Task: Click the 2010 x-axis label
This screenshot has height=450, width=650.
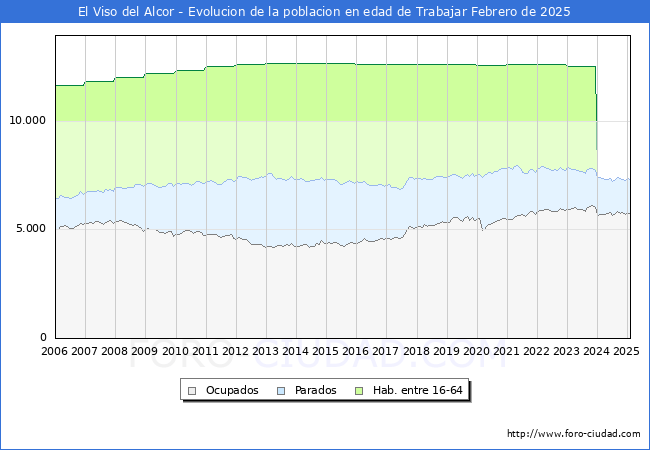Action: pos(175,351)
